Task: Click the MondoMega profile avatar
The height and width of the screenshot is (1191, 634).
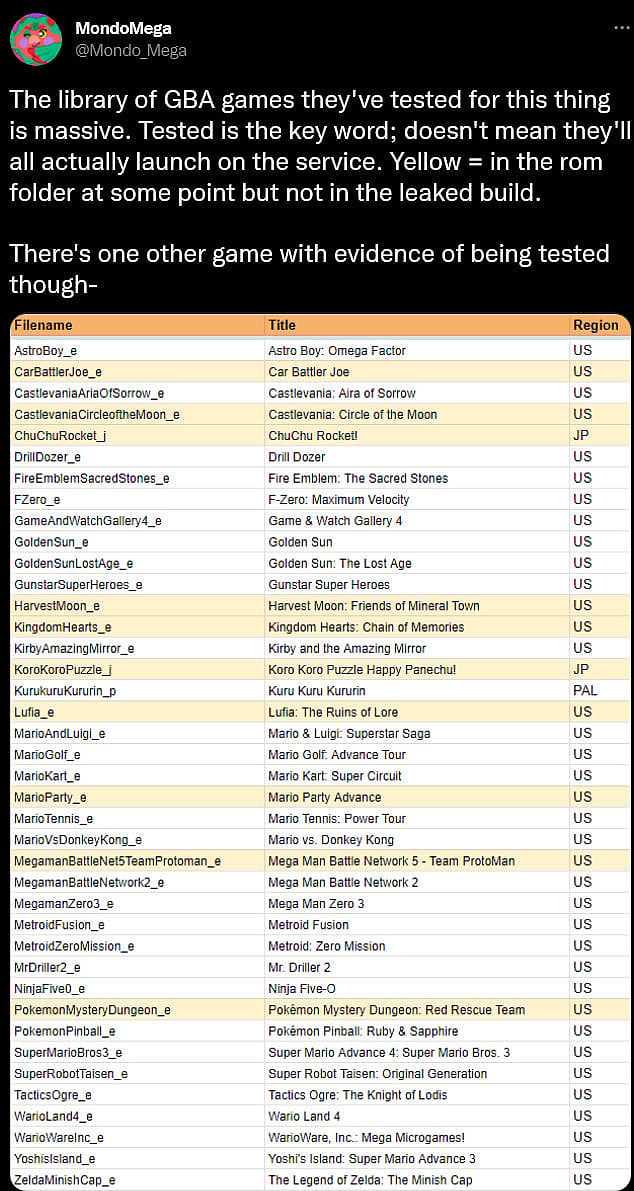Action: click(x=35, y=38)
